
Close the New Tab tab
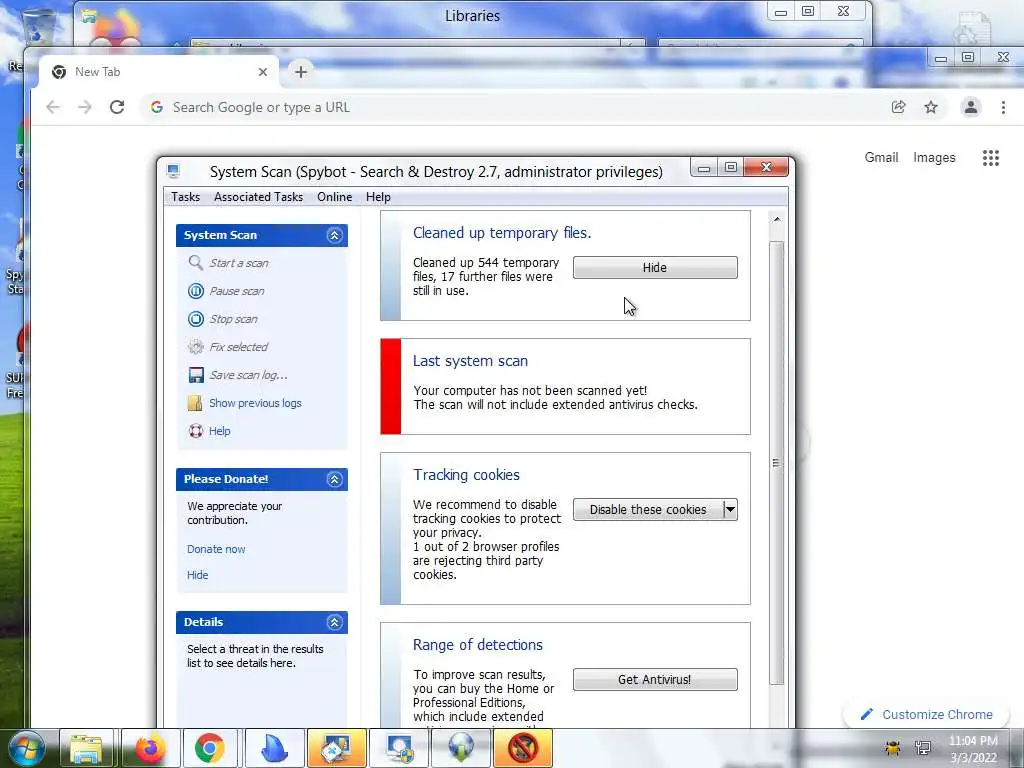pyautogui.click(x=263, y=72)
